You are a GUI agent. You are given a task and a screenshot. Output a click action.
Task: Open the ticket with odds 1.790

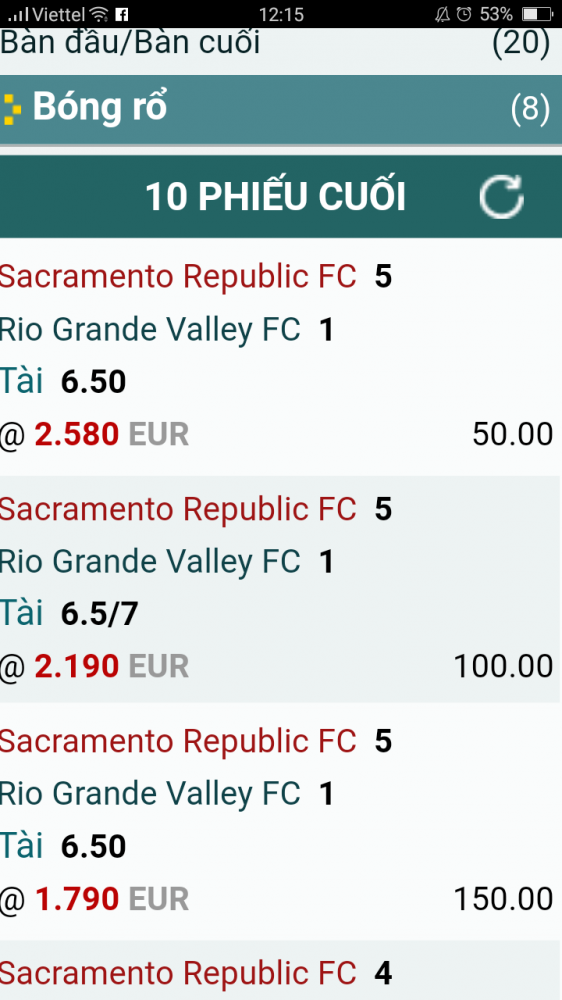coord(279,821)
